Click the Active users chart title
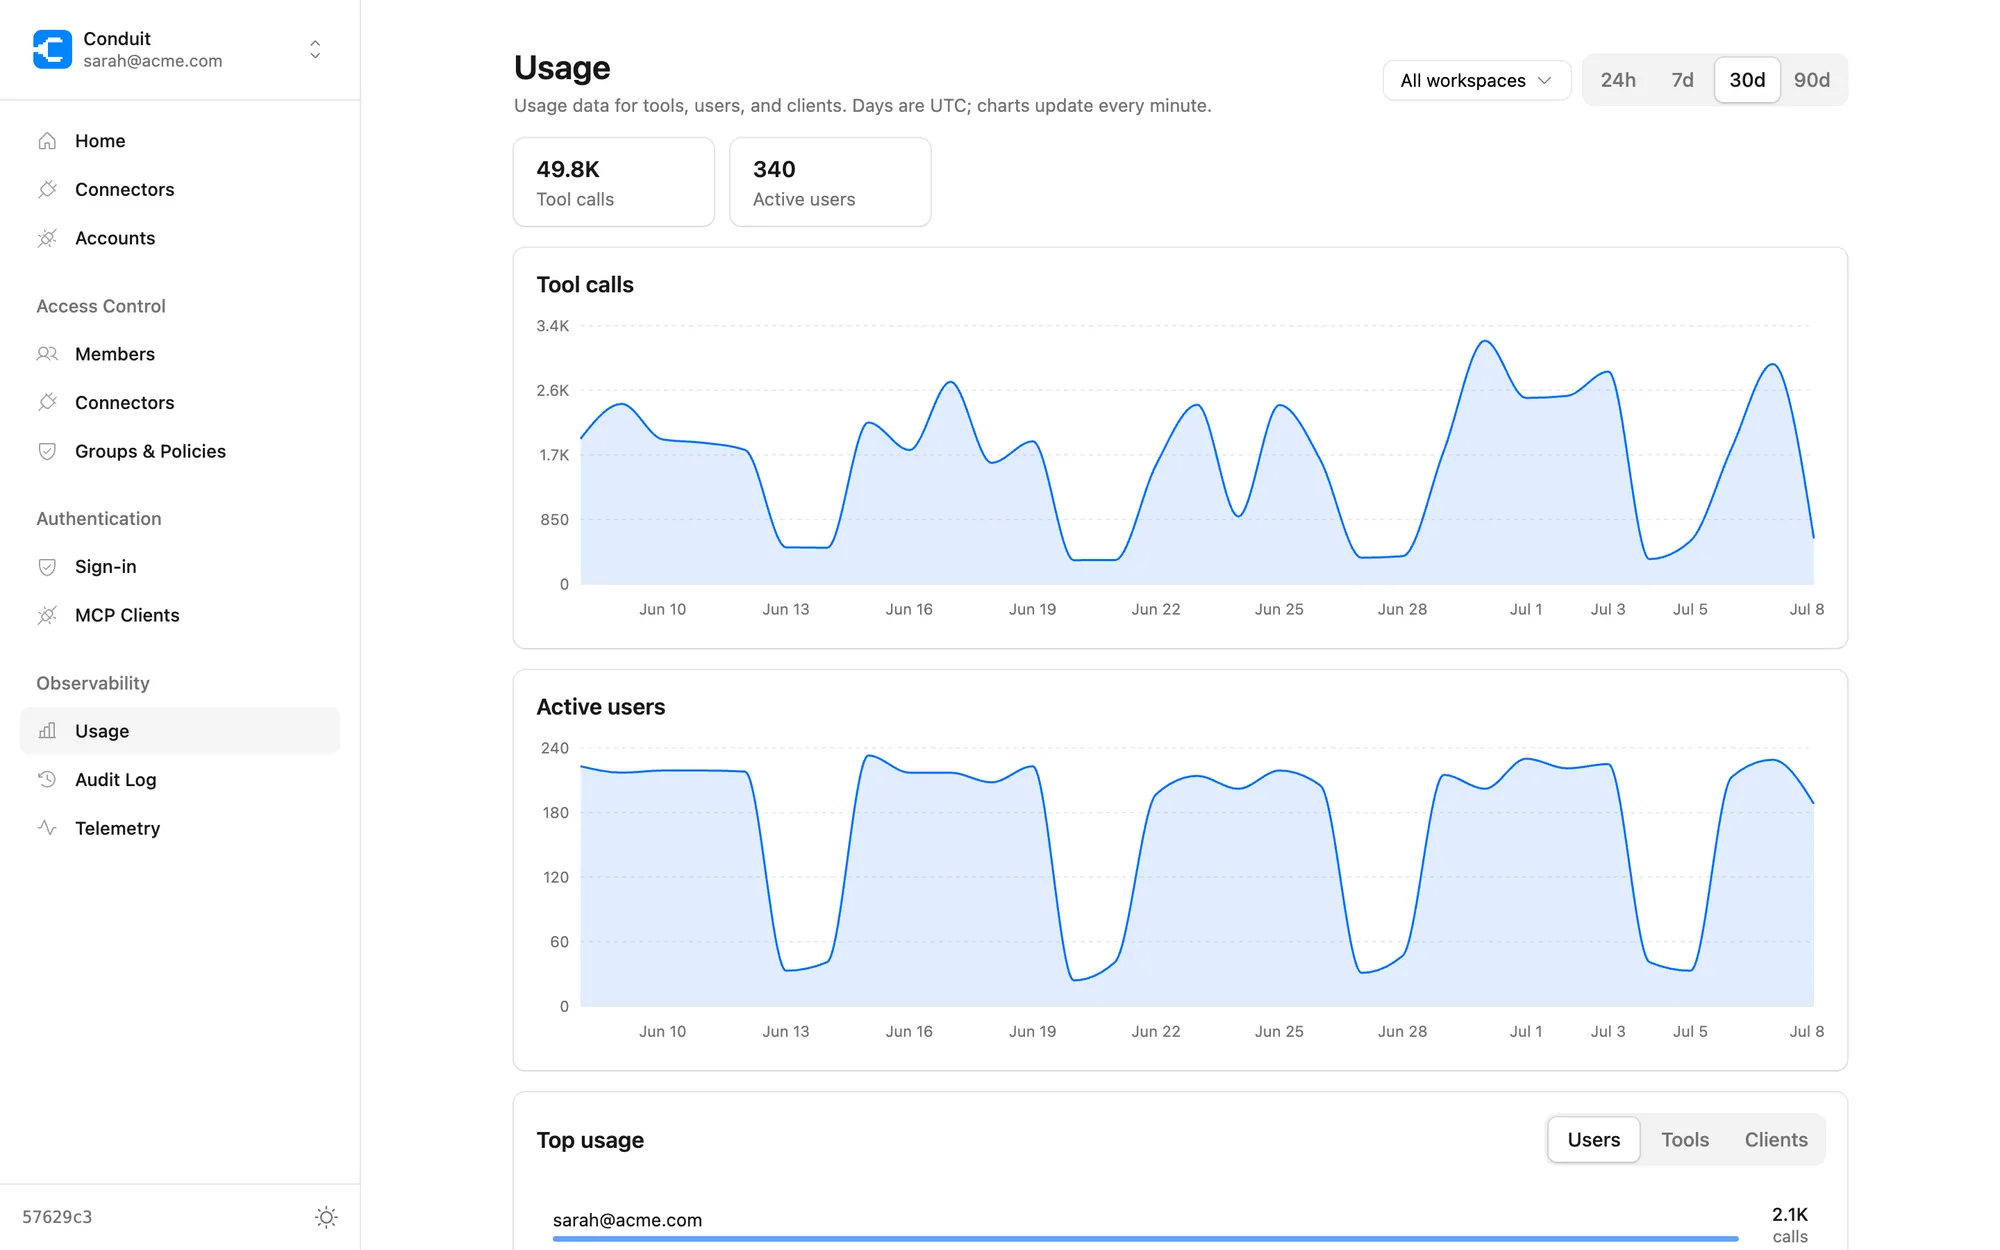The height and width of the screenshot is (1250, 2000). [x=601, y=707]
